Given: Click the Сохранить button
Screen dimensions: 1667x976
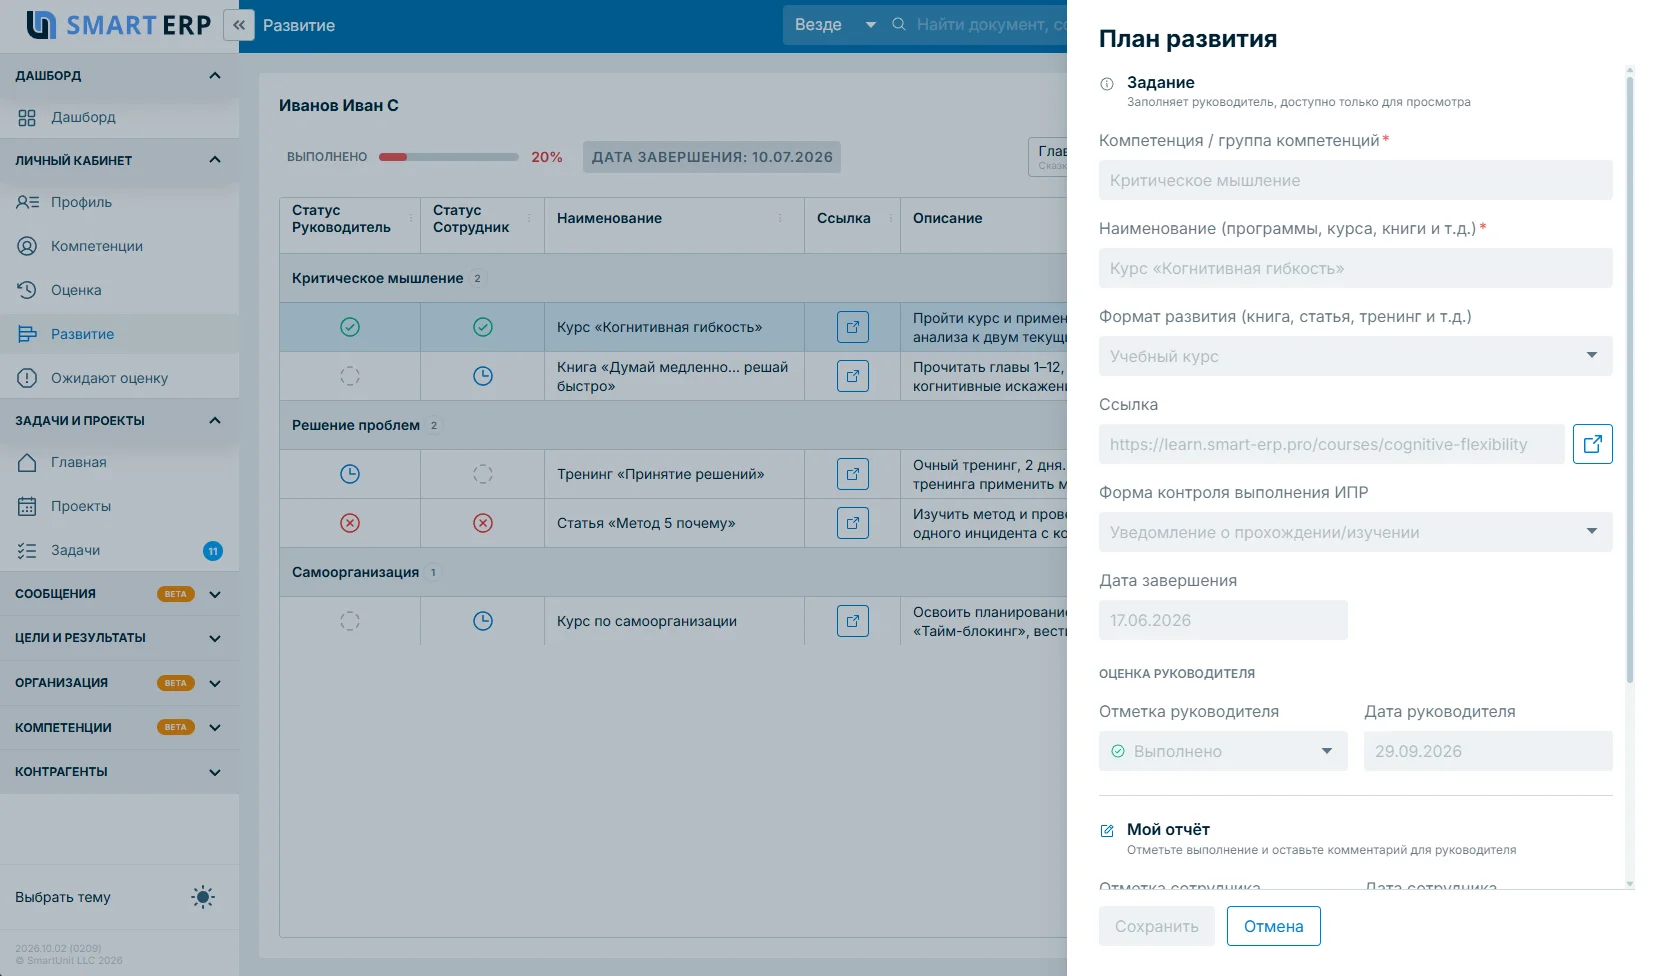Looking at the screenshot, I should (1157, 926).
